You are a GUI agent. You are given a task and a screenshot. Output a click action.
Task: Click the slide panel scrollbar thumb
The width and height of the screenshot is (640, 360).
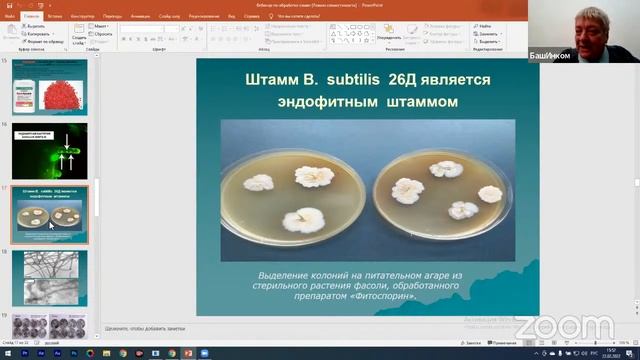click(97, 198)
